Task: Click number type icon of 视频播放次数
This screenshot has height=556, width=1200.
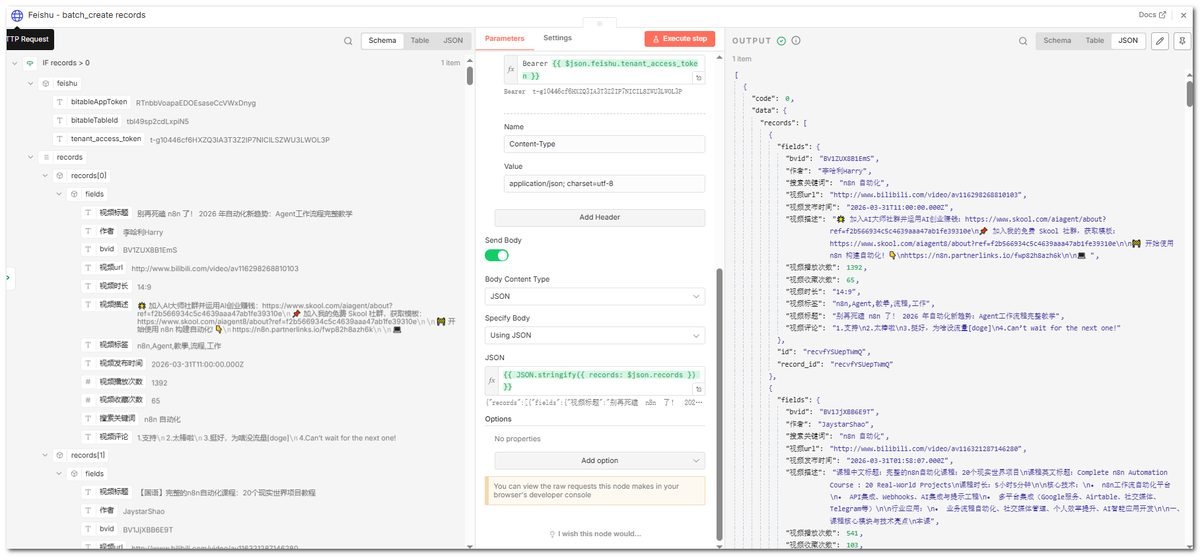Action: pos(89,382)
